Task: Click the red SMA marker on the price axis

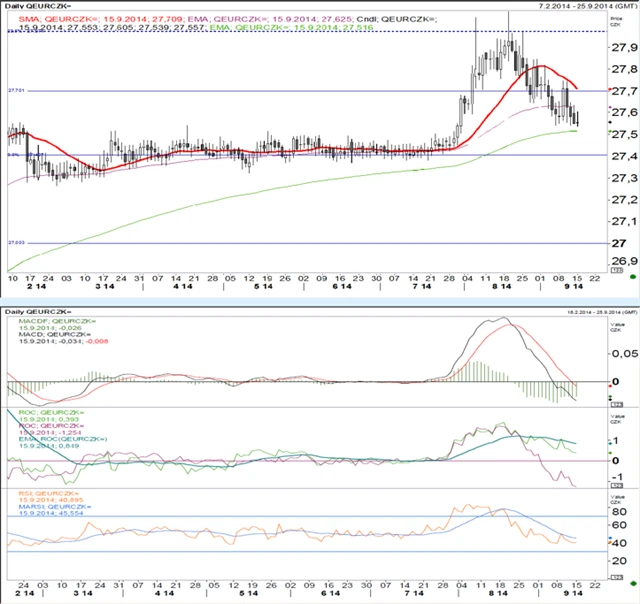Action: (x=610, y=90)
